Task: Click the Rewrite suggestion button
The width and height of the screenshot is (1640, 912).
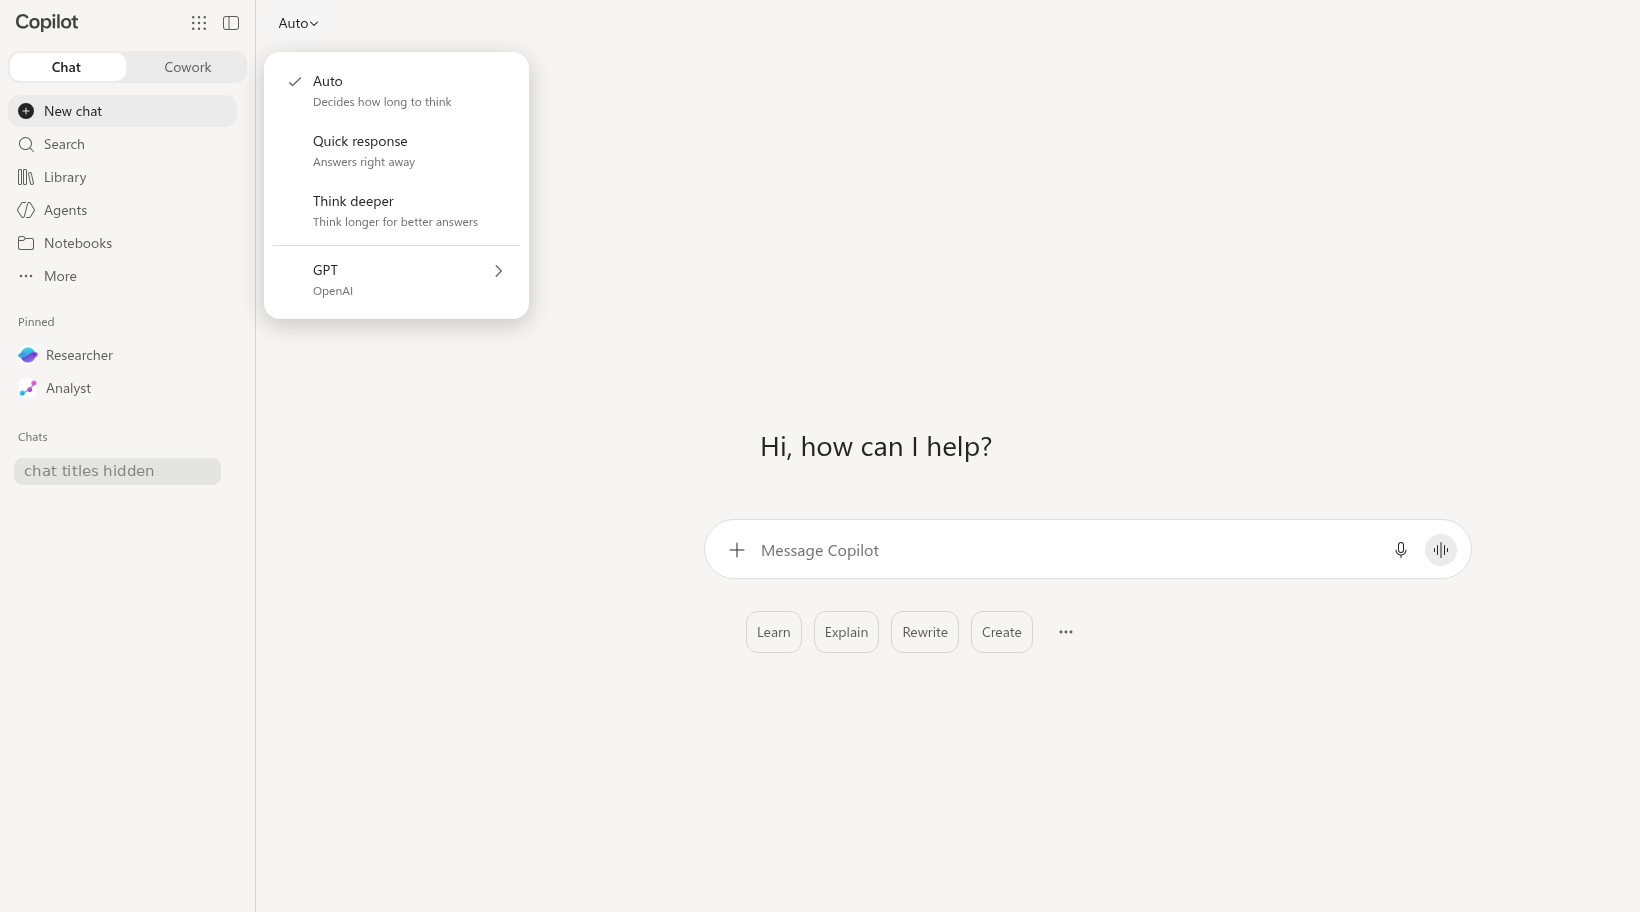Action: [x=925, y=632]
